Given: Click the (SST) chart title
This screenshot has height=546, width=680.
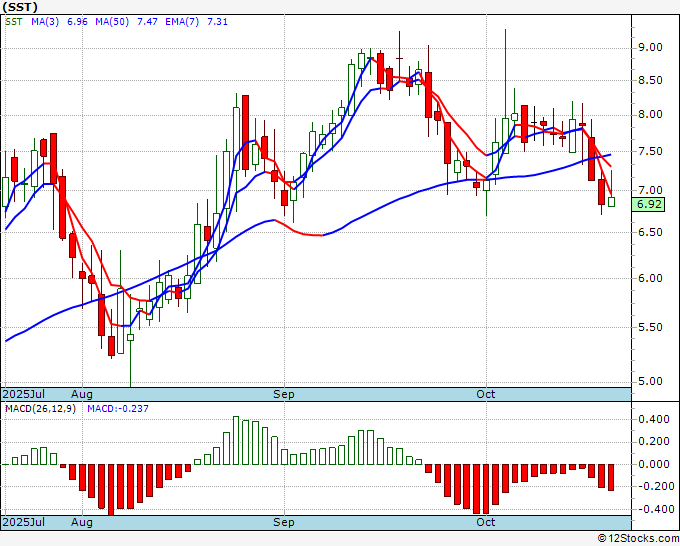Looking at the screenshot, I should pos(20,7).
